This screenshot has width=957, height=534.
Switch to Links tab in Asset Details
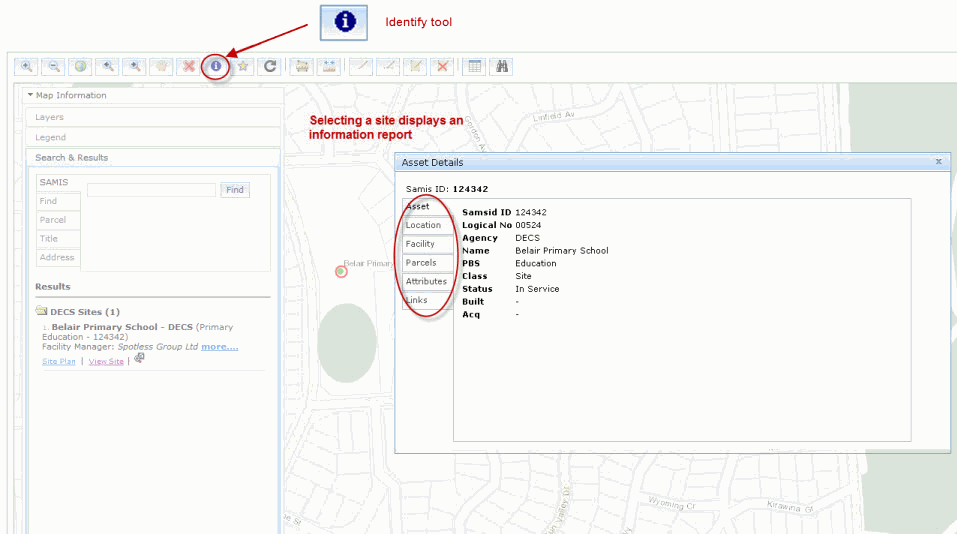[x=428, y=300]
